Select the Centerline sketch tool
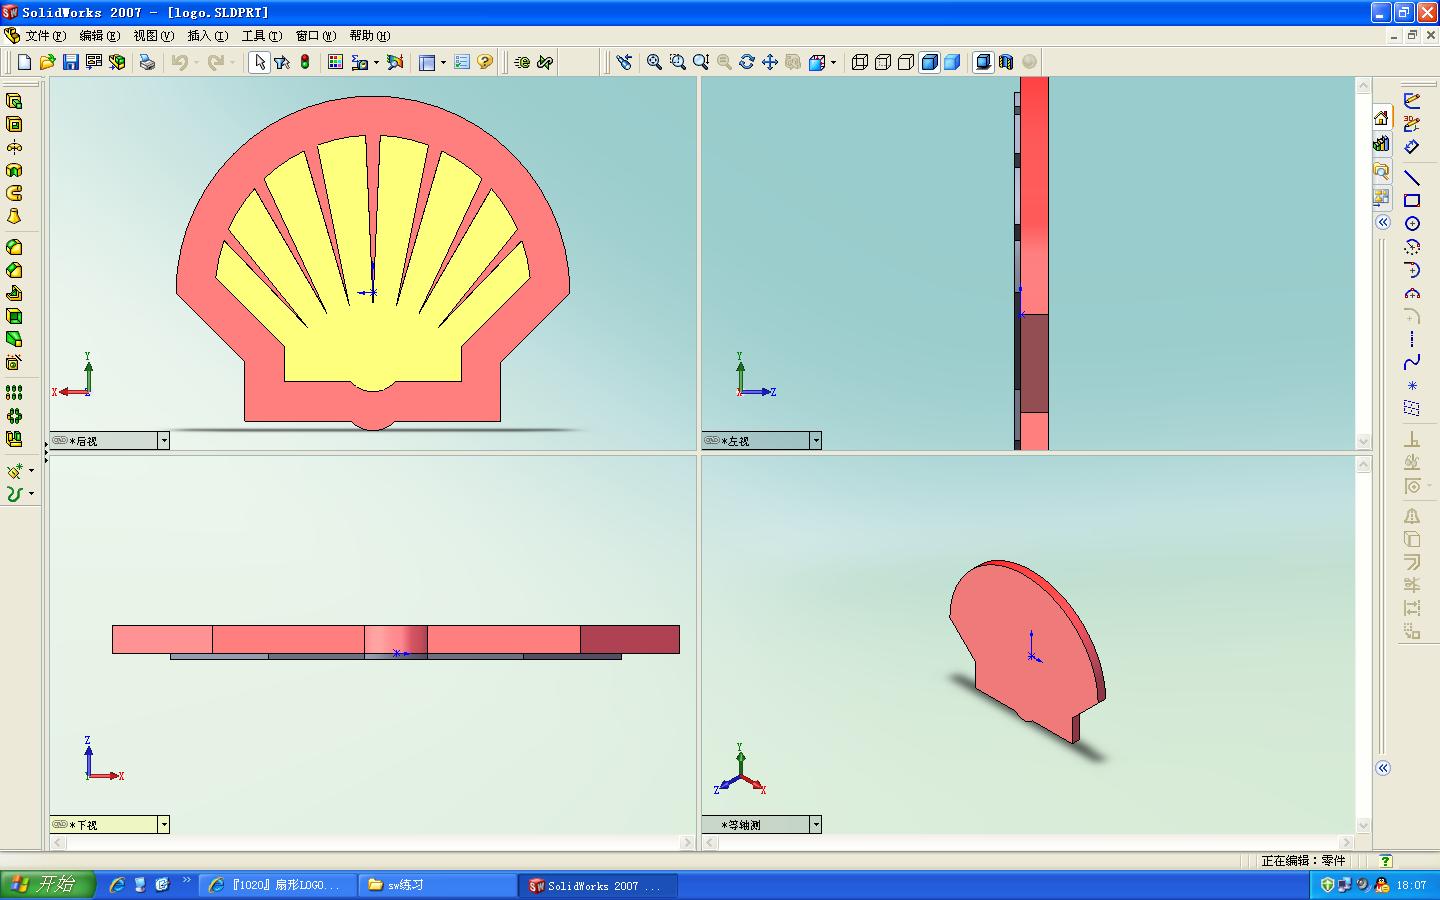Screen dimensions: 1440x900 pos(1412,339)
